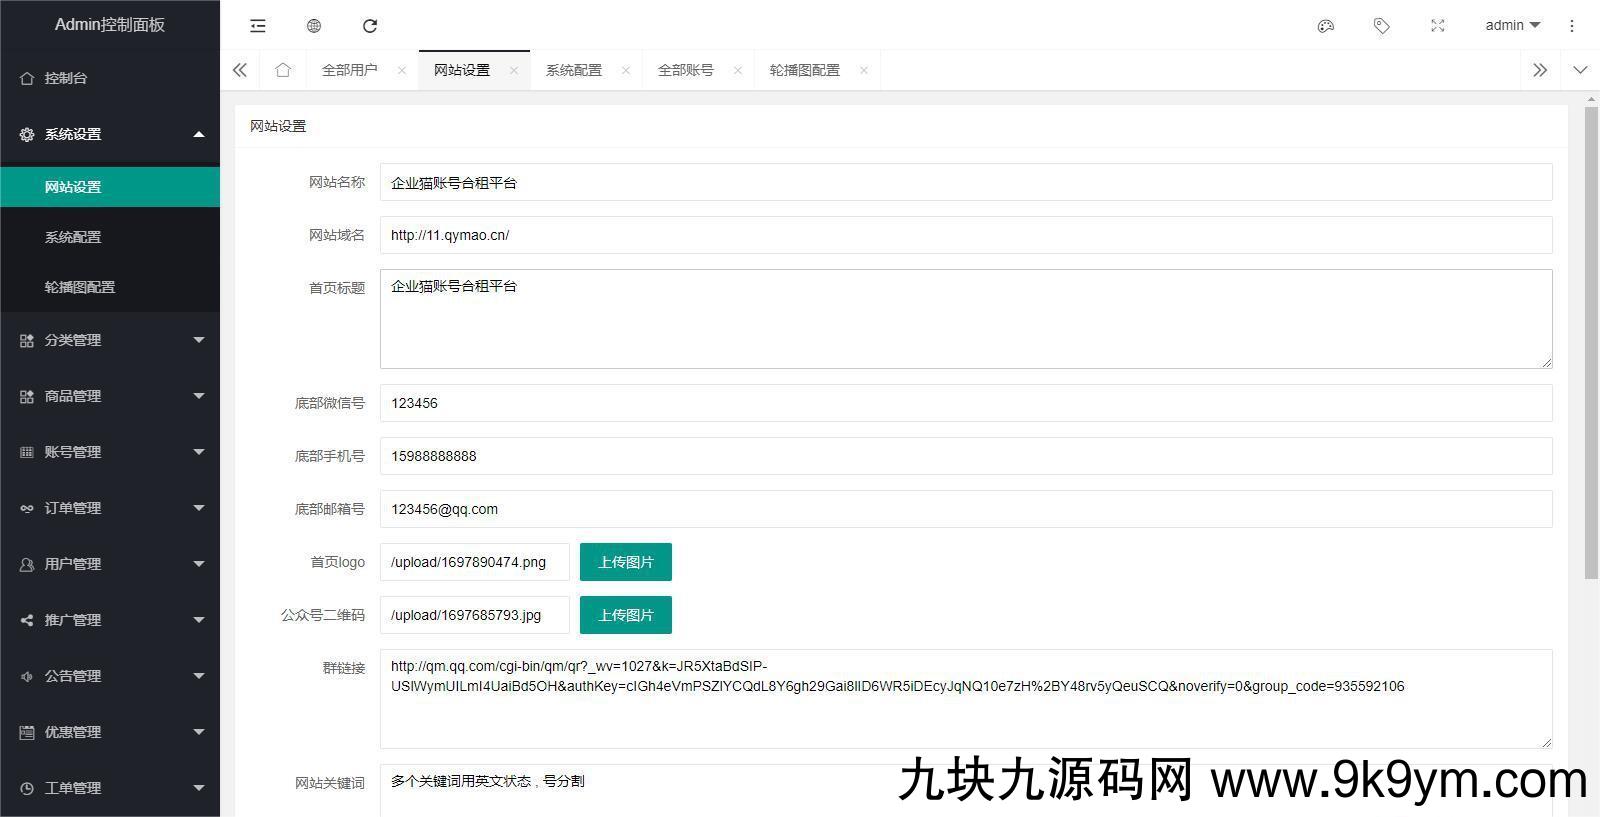Open the three-dot more options icon
Viewport: 1600px width, 817px height.
[1572, 26]
